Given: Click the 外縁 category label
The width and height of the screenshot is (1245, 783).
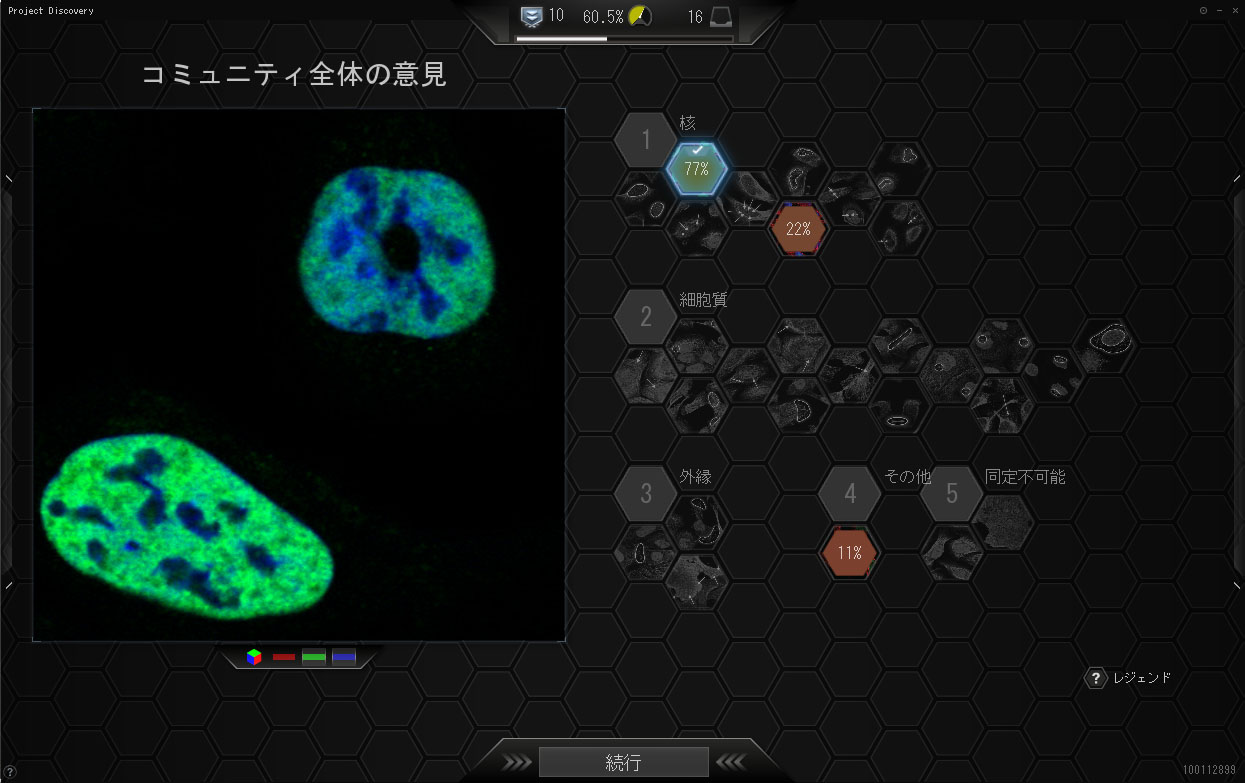Looking at the screenshot, I should (695, 477).
